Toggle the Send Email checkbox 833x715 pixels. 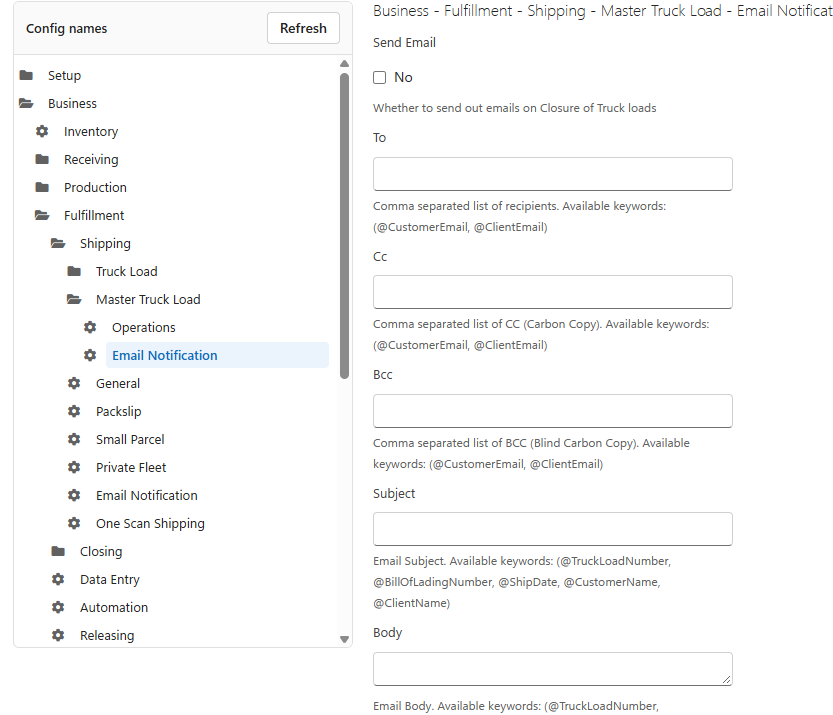[379, 78]
